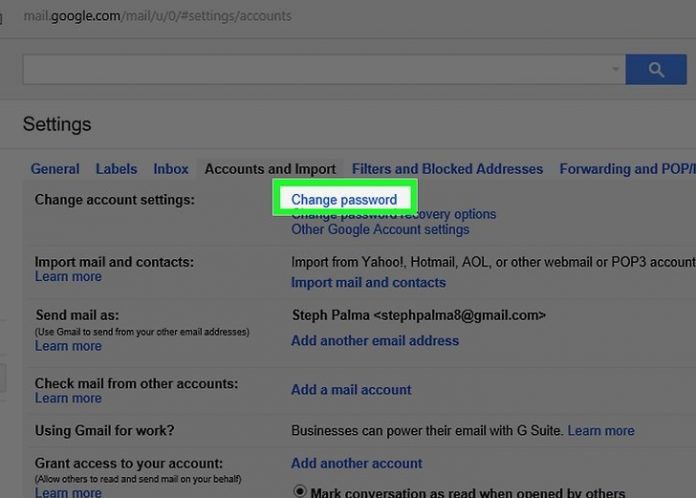Open Learn more under Import mail and contacts

coord(68,277)
